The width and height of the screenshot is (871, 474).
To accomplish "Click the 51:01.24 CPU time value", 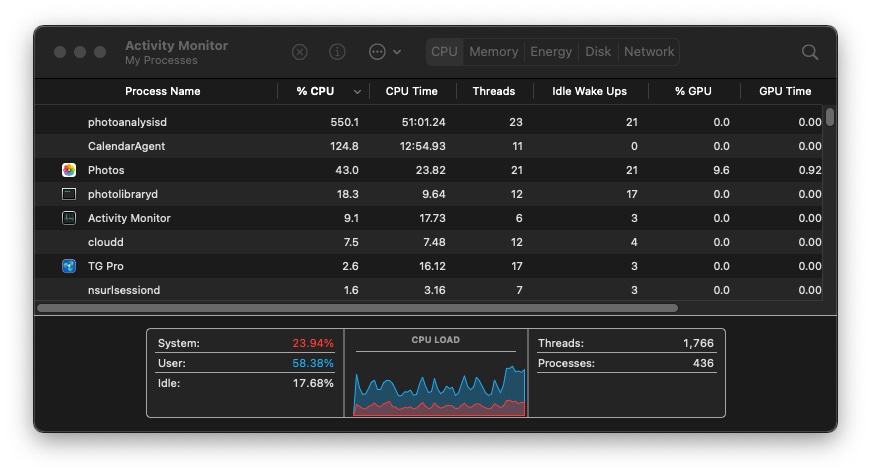I will point(423,122).
